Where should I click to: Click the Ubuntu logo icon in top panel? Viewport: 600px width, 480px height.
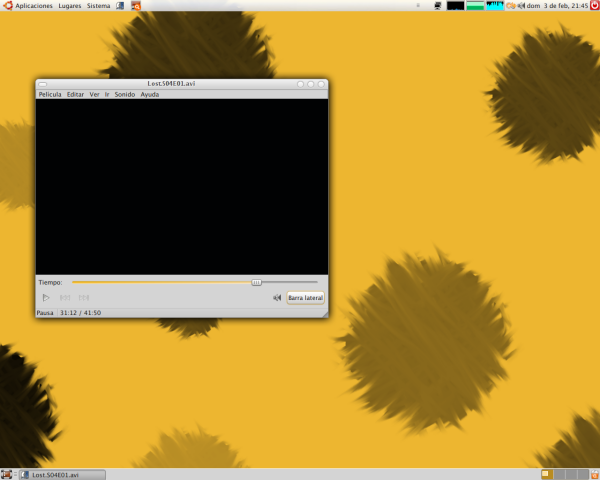click(8, 5)
